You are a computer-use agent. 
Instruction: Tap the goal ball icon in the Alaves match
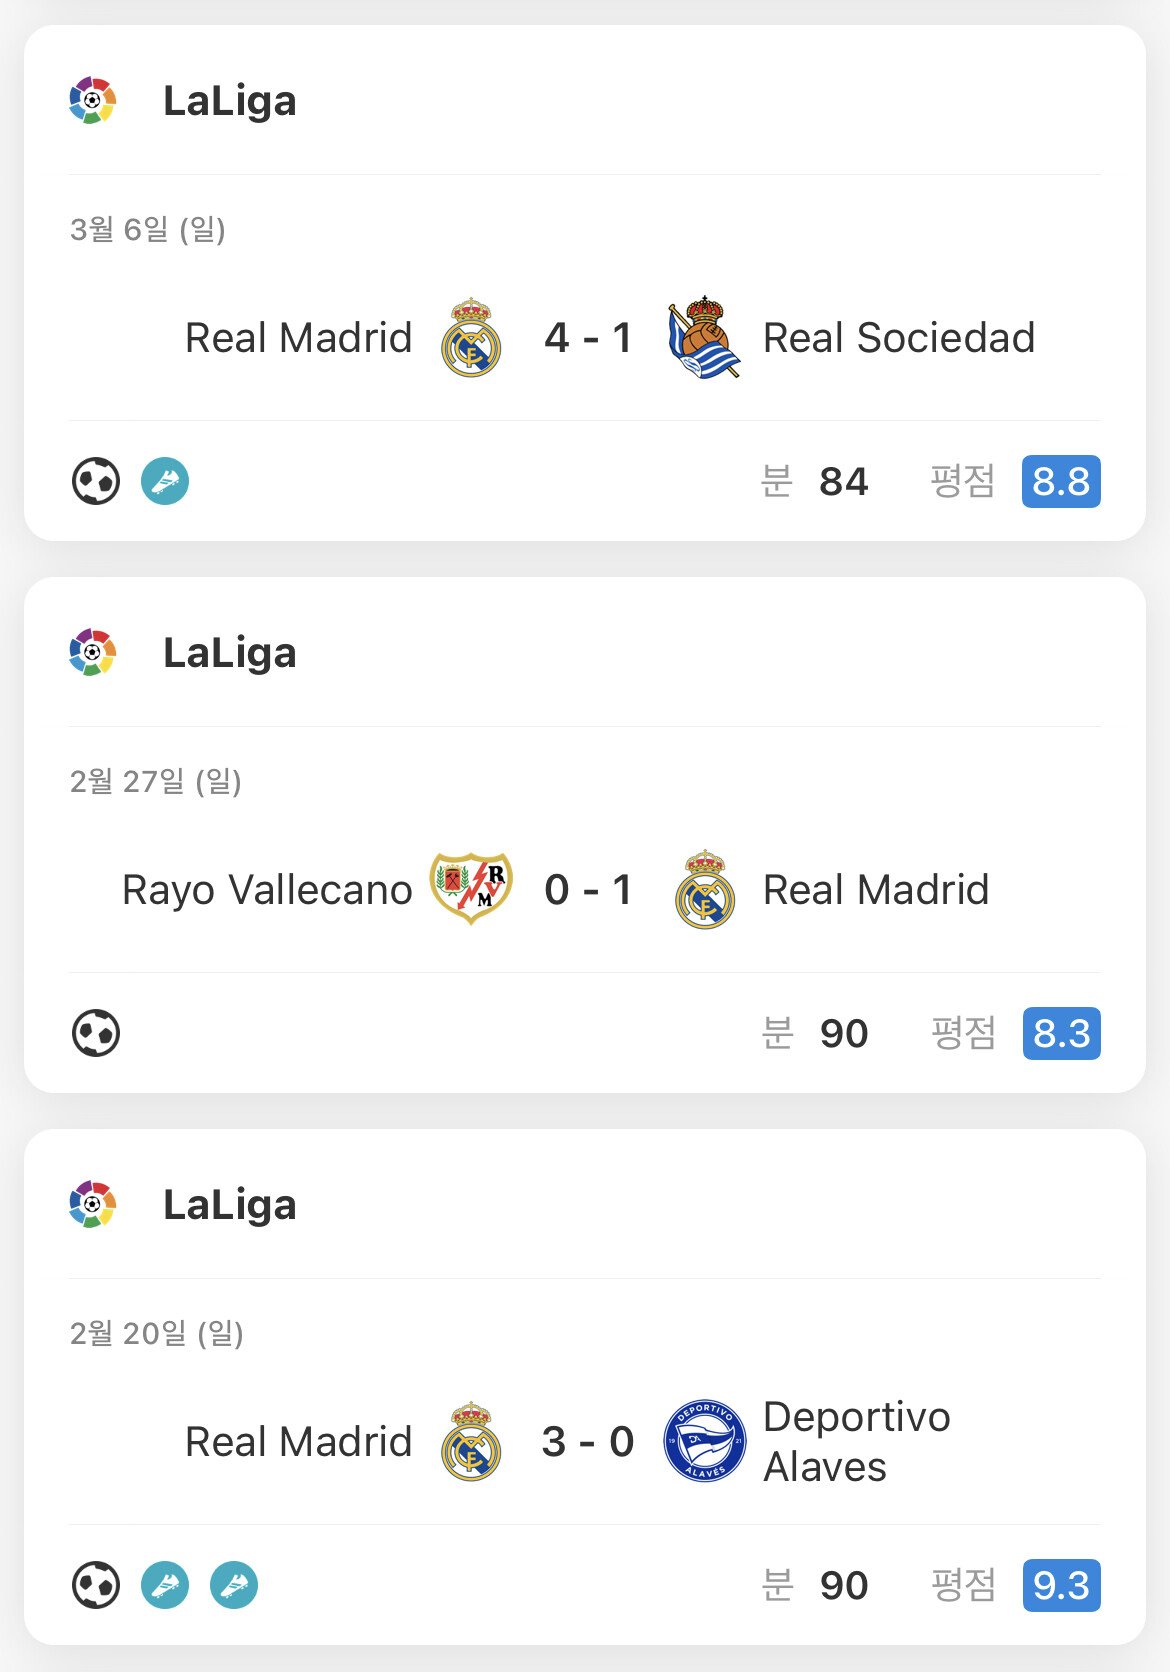96,1585
